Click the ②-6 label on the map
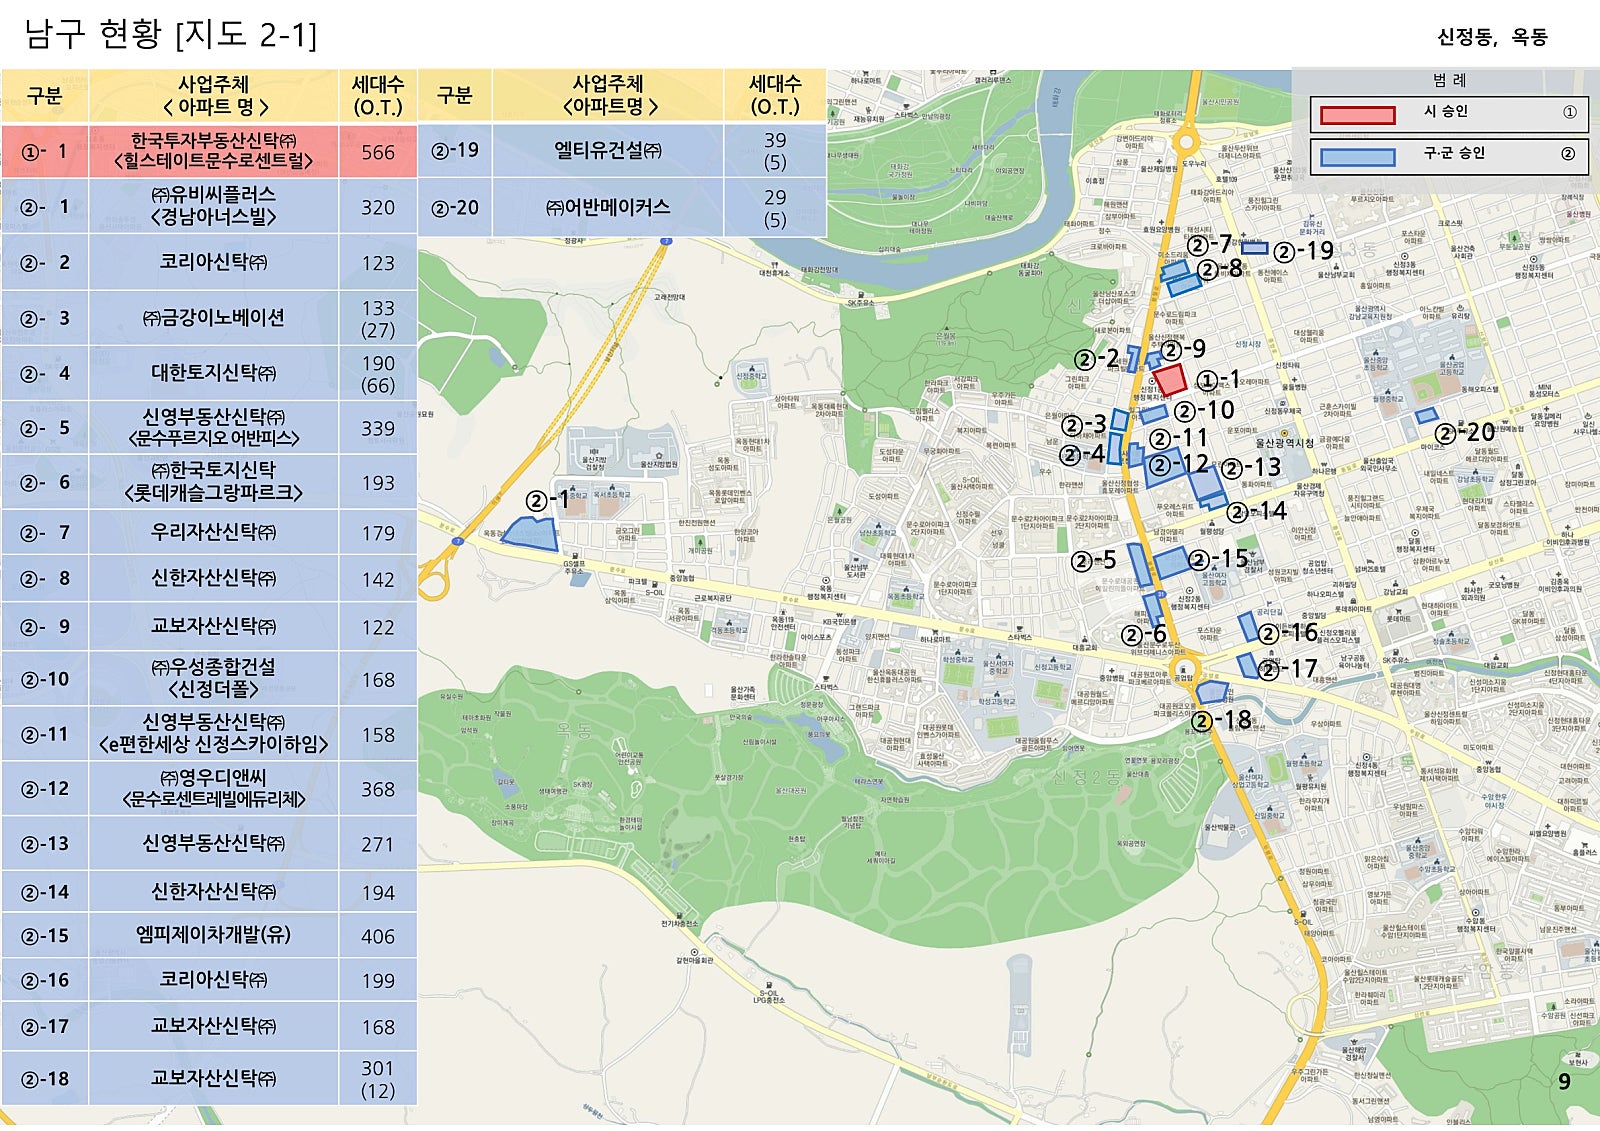The image size is (1600, 1131). pos(1143,635)
